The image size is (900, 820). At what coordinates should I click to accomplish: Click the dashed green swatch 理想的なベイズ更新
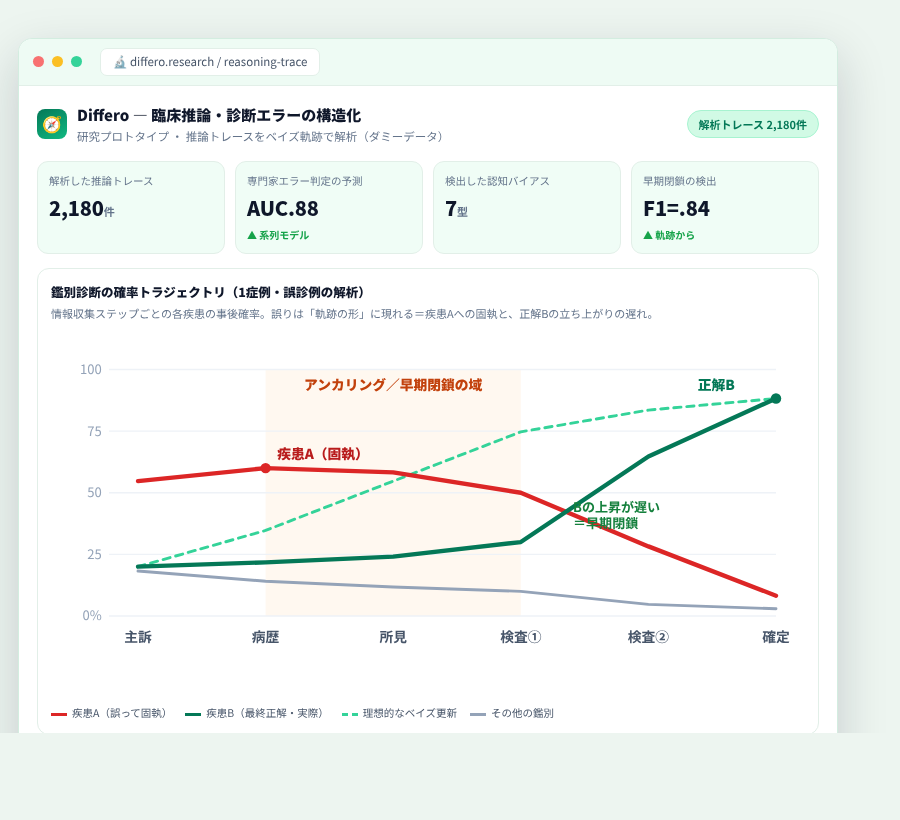coord(350,714)
